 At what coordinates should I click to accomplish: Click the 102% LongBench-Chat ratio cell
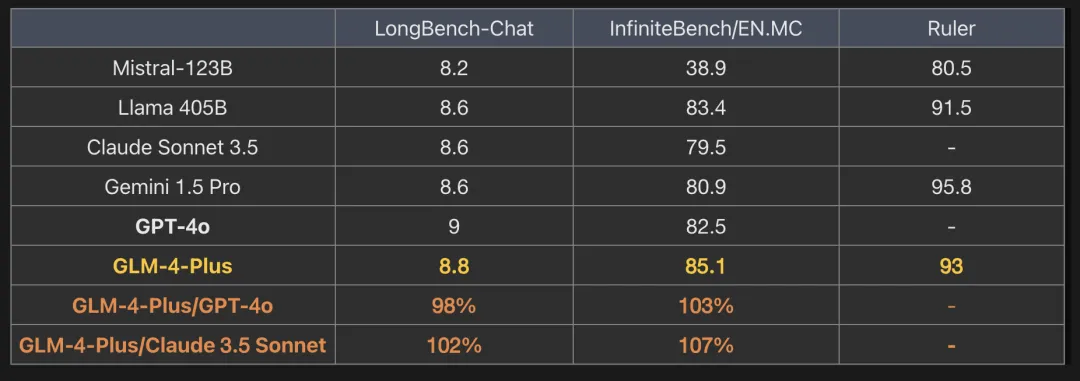click(x=454, y=344)
